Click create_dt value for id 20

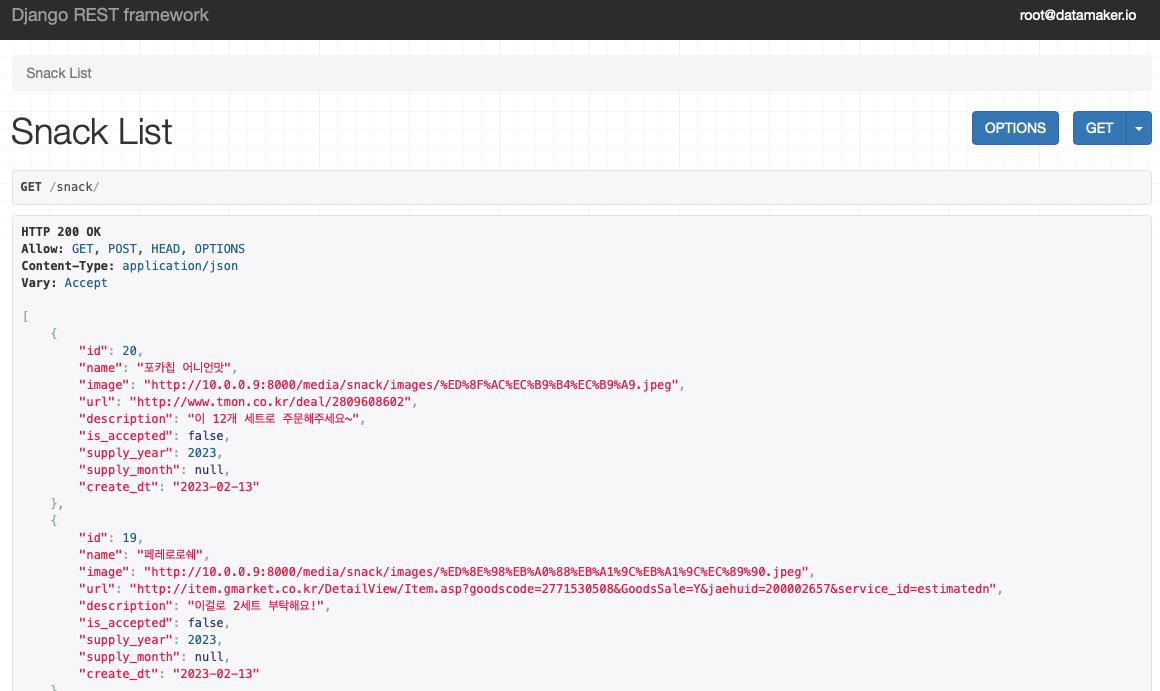pyautogui.click(x=216, y=487)
